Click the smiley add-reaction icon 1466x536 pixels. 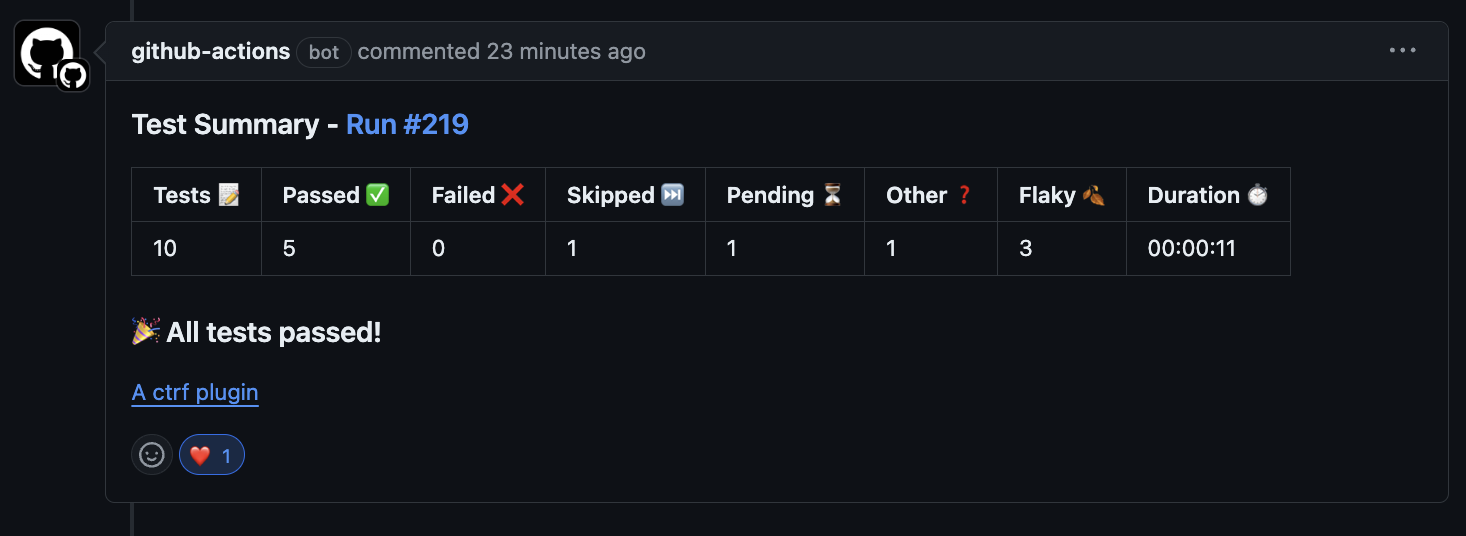point(152,455)
